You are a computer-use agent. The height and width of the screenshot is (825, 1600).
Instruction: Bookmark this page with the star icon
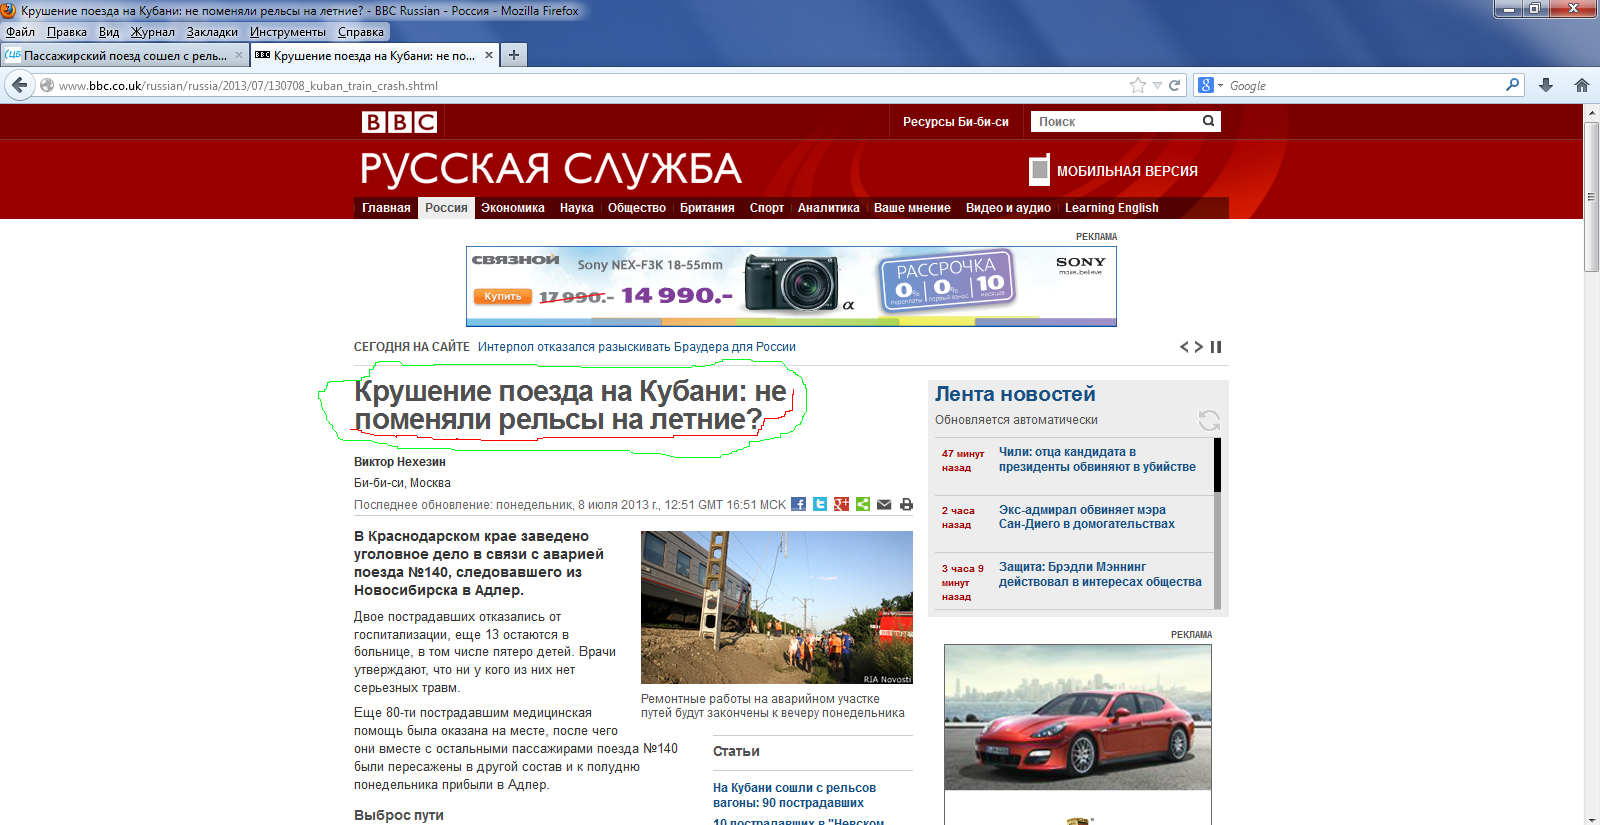tap(1137, 86)
